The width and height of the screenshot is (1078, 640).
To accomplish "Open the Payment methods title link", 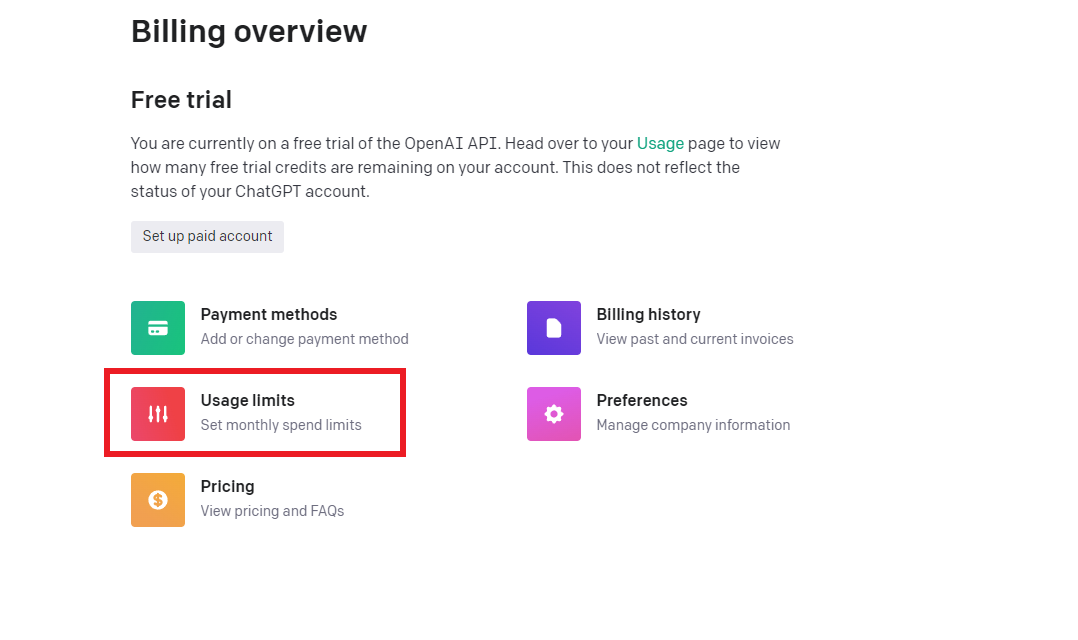I will click(268, 315).
